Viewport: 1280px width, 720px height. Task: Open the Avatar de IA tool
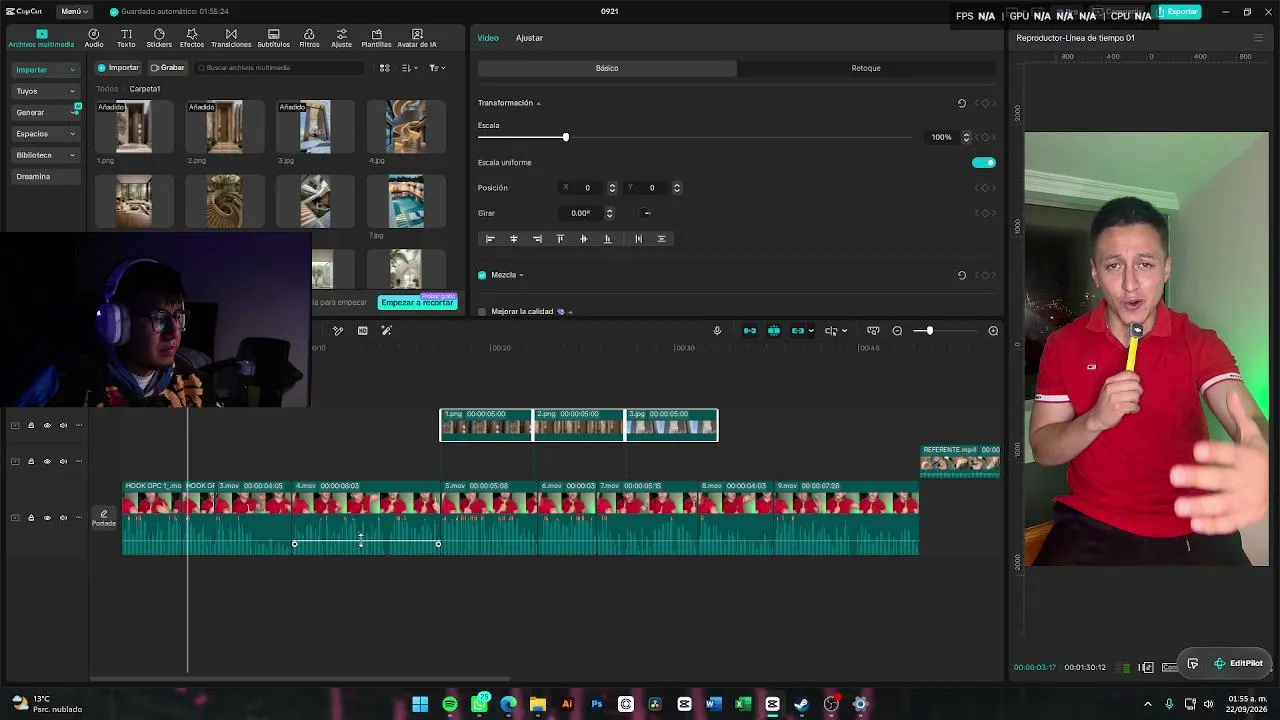[x=417, y=38]
